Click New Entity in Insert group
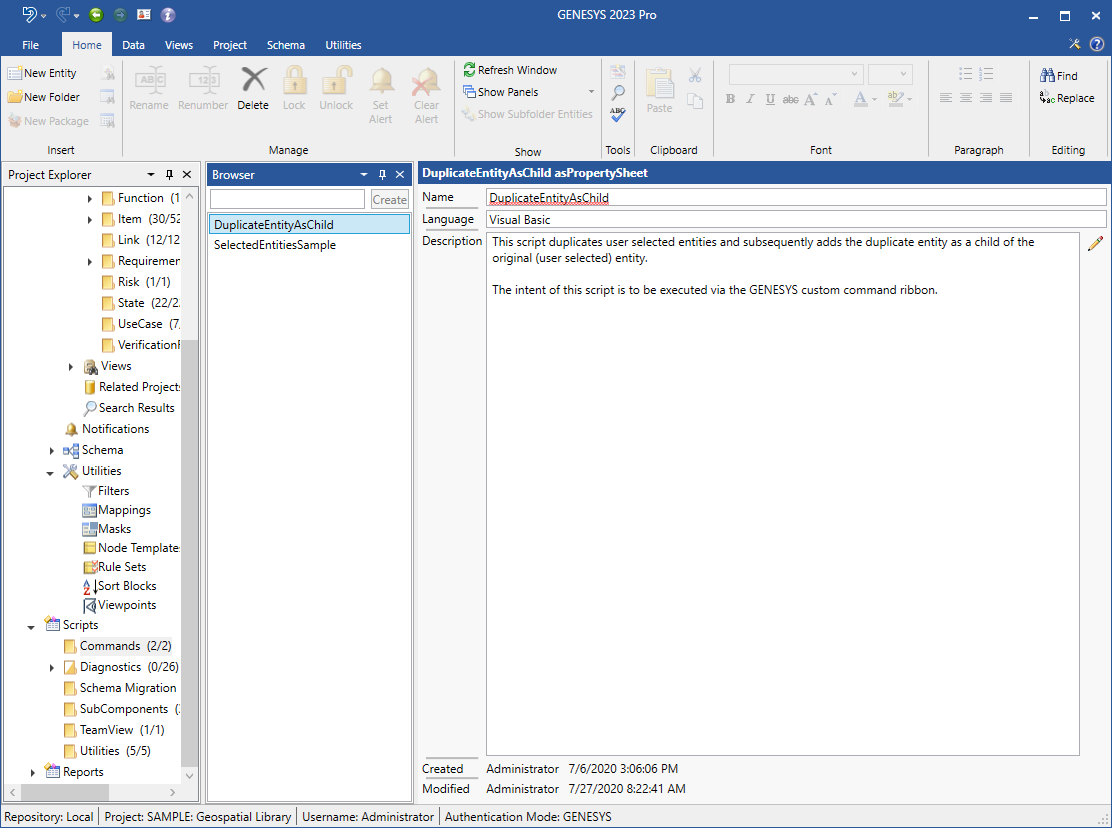Image resolution: width=1112 pixels, height=828 pixels. click(x=42, y=73)
